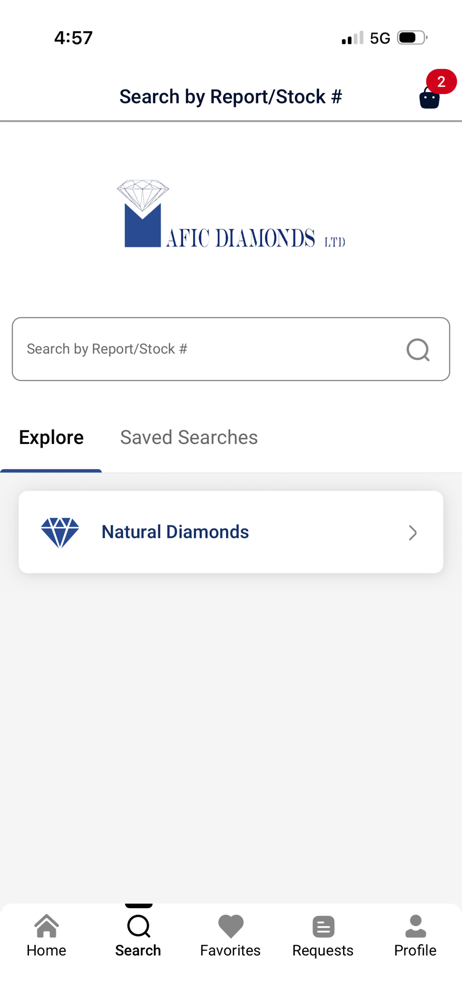Tap the Favorites label in bottom navigation
Screen dimensions: 462x1000
[230, 950]
